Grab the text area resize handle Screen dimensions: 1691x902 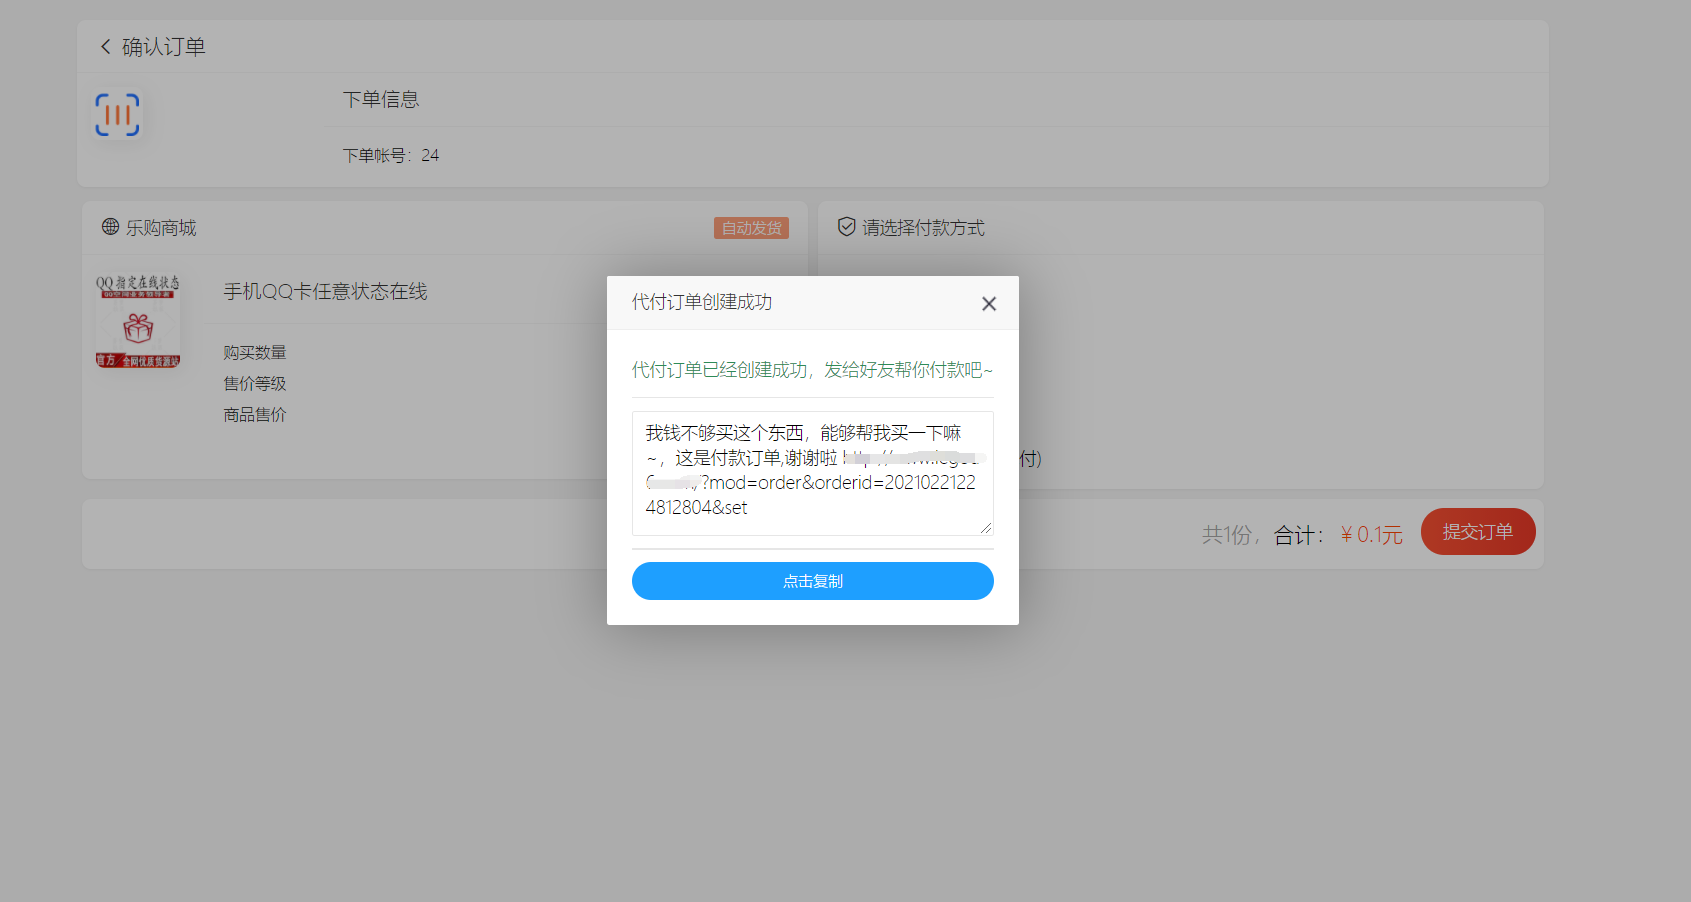pos(986,528)
